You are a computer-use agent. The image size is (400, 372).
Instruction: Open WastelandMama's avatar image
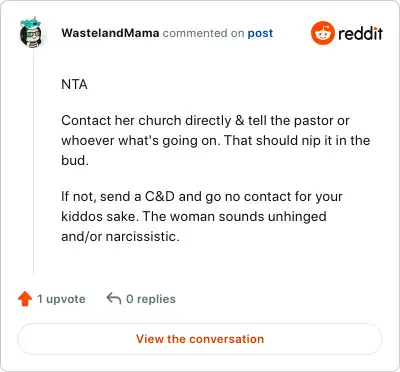(31, 33)
